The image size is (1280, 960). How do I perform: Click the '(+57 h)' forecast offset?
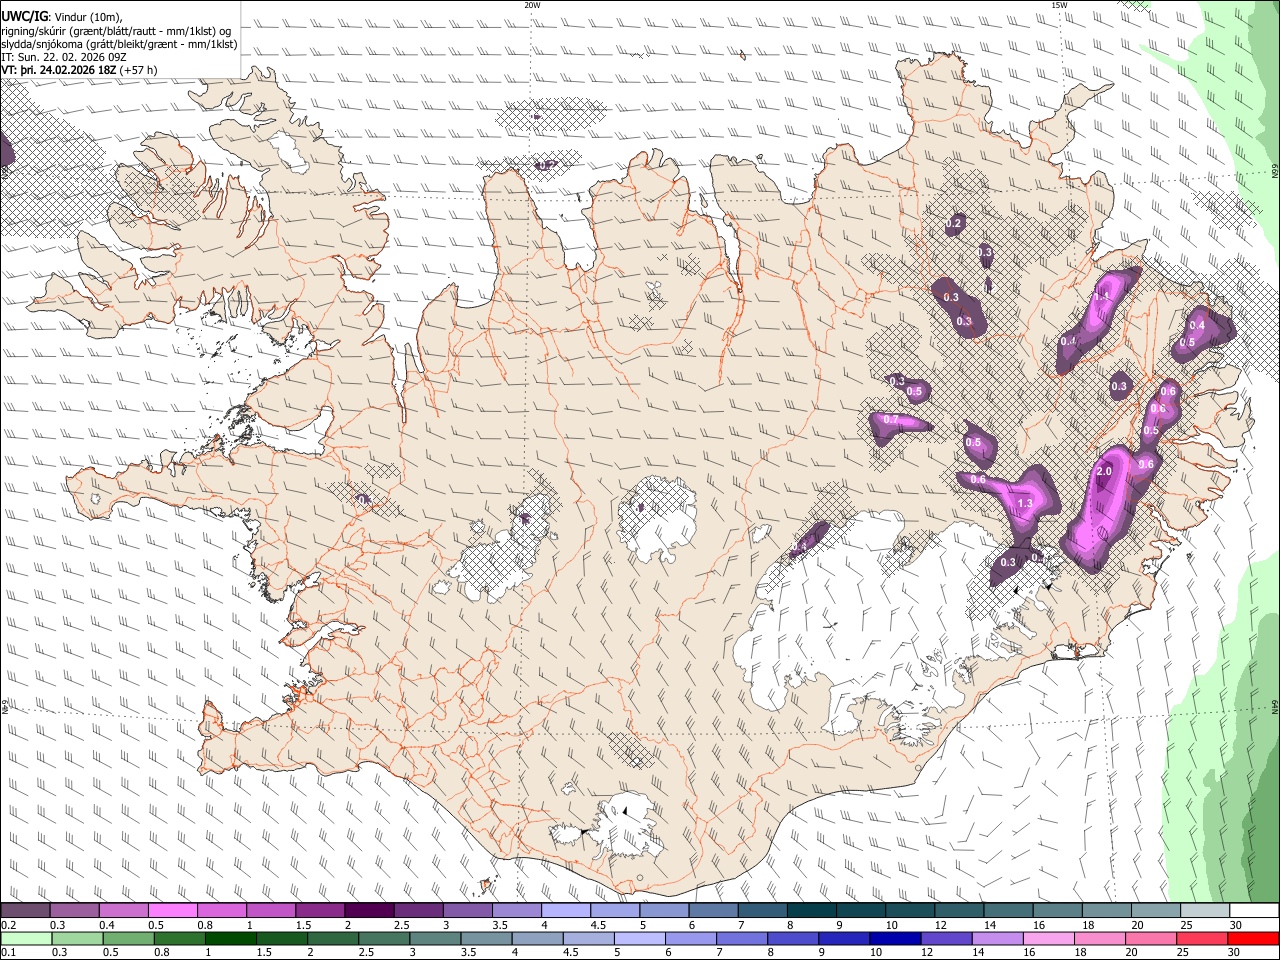pyautogui.click(x=138, y=70)
